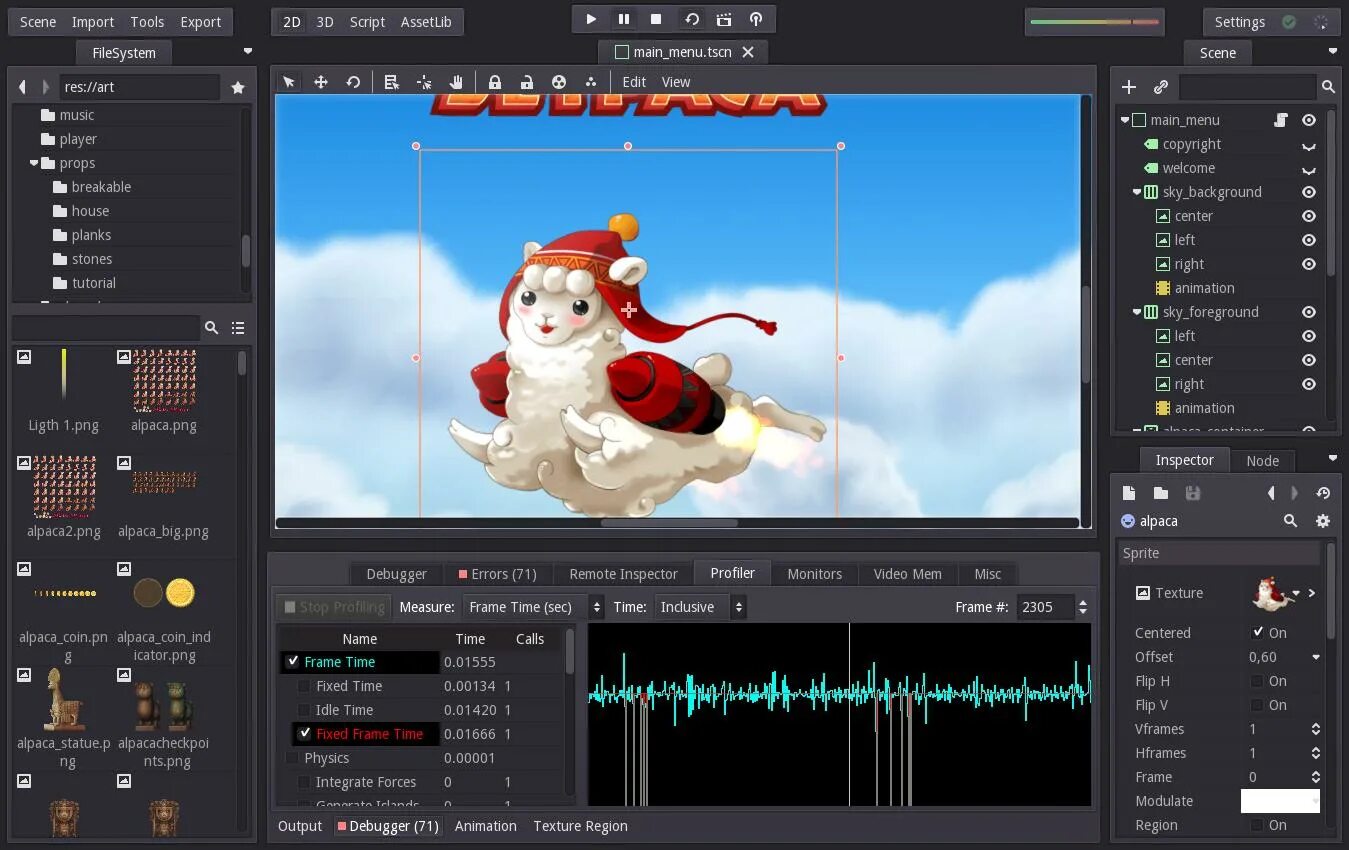1349x850 pixels.
Task: Switch to the Script workspace
Action: tap(367, 22)
